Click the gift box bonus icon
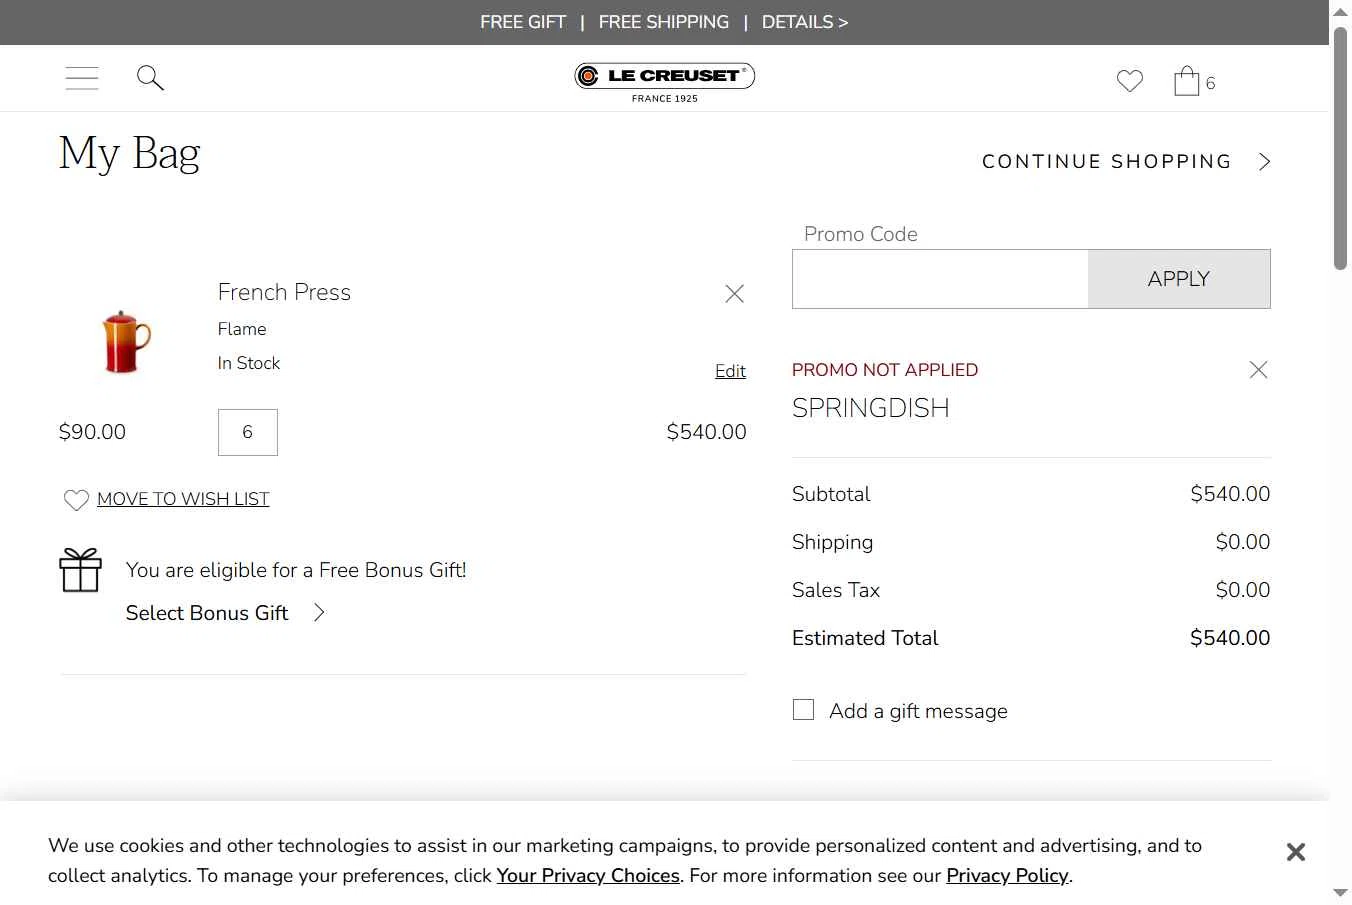1352x905 pixels. (x=81, y=570)
